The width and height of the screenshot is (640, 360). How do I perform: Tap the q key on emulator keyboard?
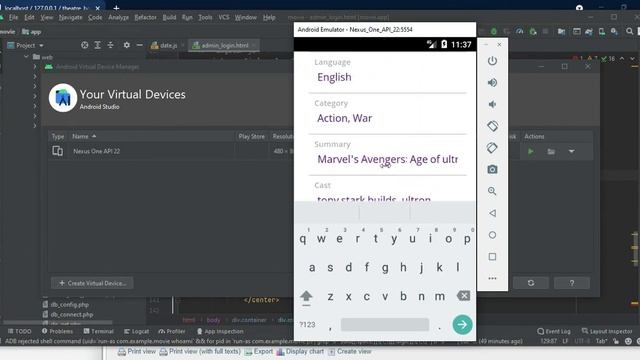click(303, 239)
